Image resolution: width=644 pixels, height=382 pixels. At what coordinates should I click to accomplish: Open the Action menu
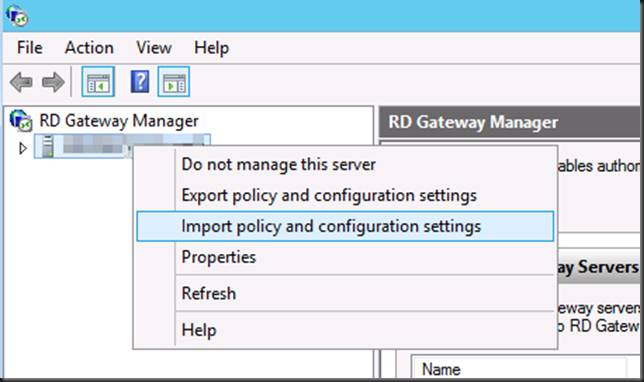(x=89, y=48)
